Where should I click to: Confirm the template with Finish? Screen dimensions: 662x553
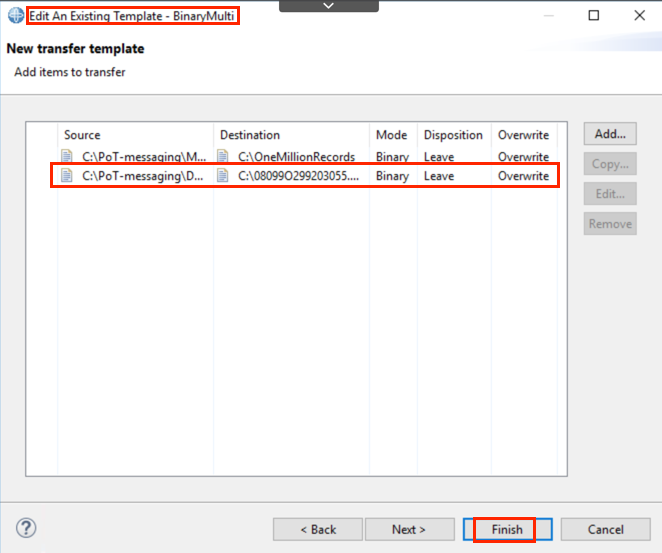click(507, 529)
